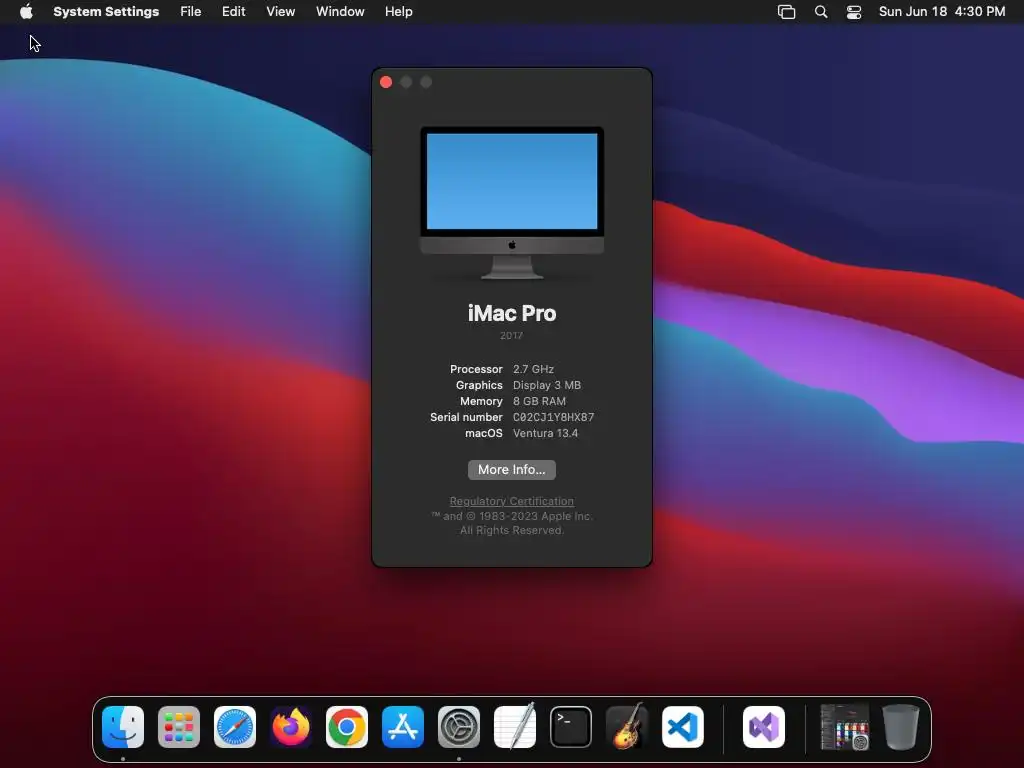This screenshot has width=1024, height=768.
Task: Open Control Center in menu bar
Action: [854, 12]
